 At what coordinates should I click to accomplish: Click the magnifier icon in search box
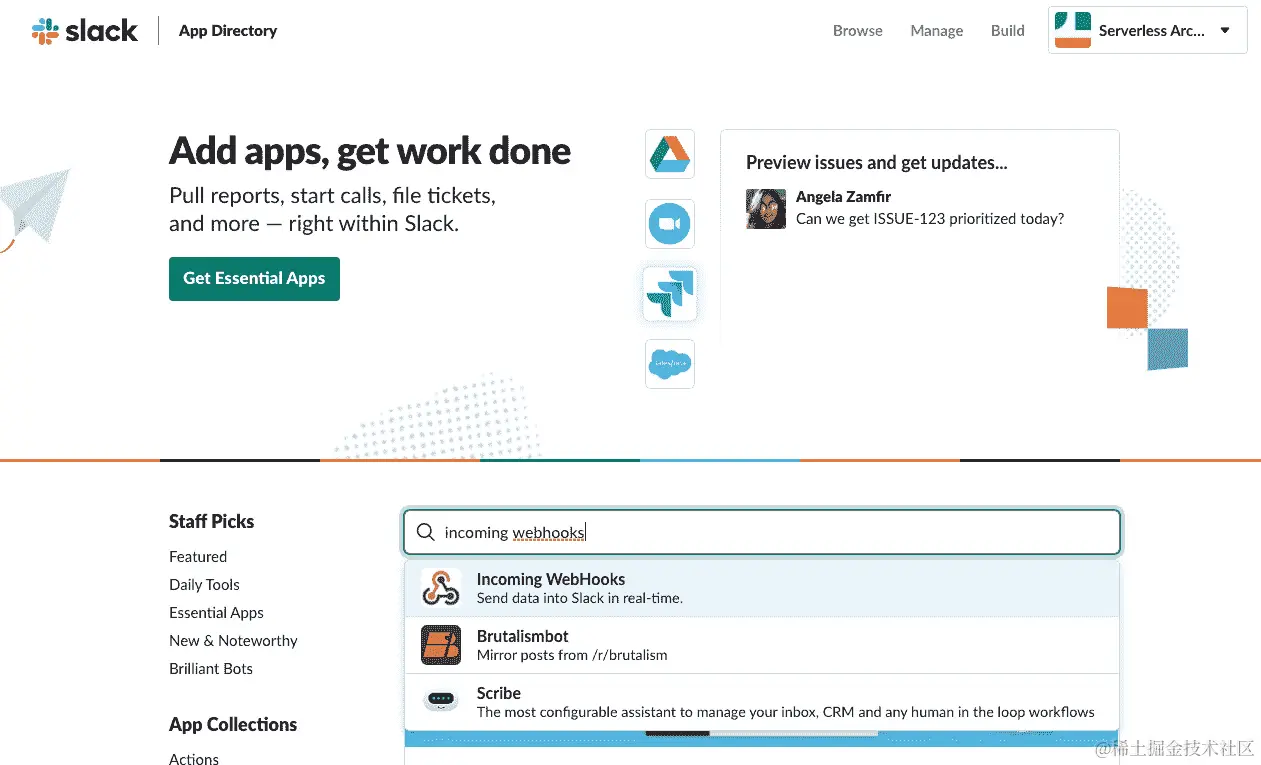426,533
